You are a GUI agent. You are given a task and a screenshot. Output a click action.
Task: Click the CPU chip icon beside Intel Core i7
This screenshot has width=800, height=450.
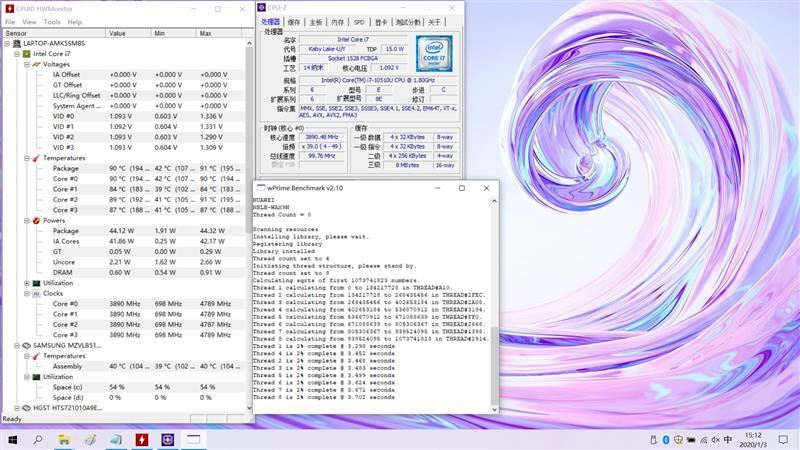[27, 54]
